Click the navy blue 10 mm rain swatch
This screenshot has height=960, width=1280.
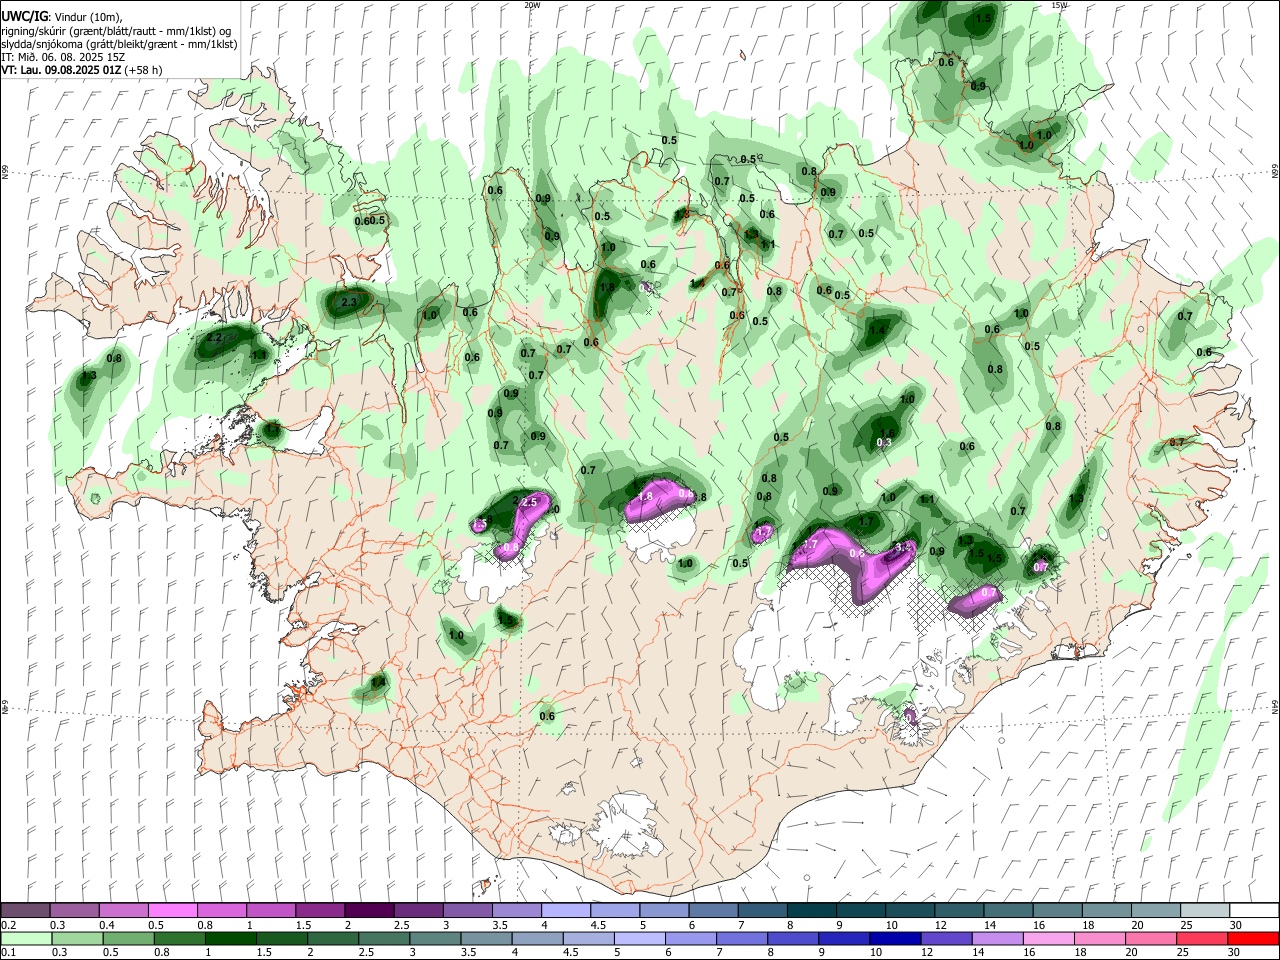894,938
